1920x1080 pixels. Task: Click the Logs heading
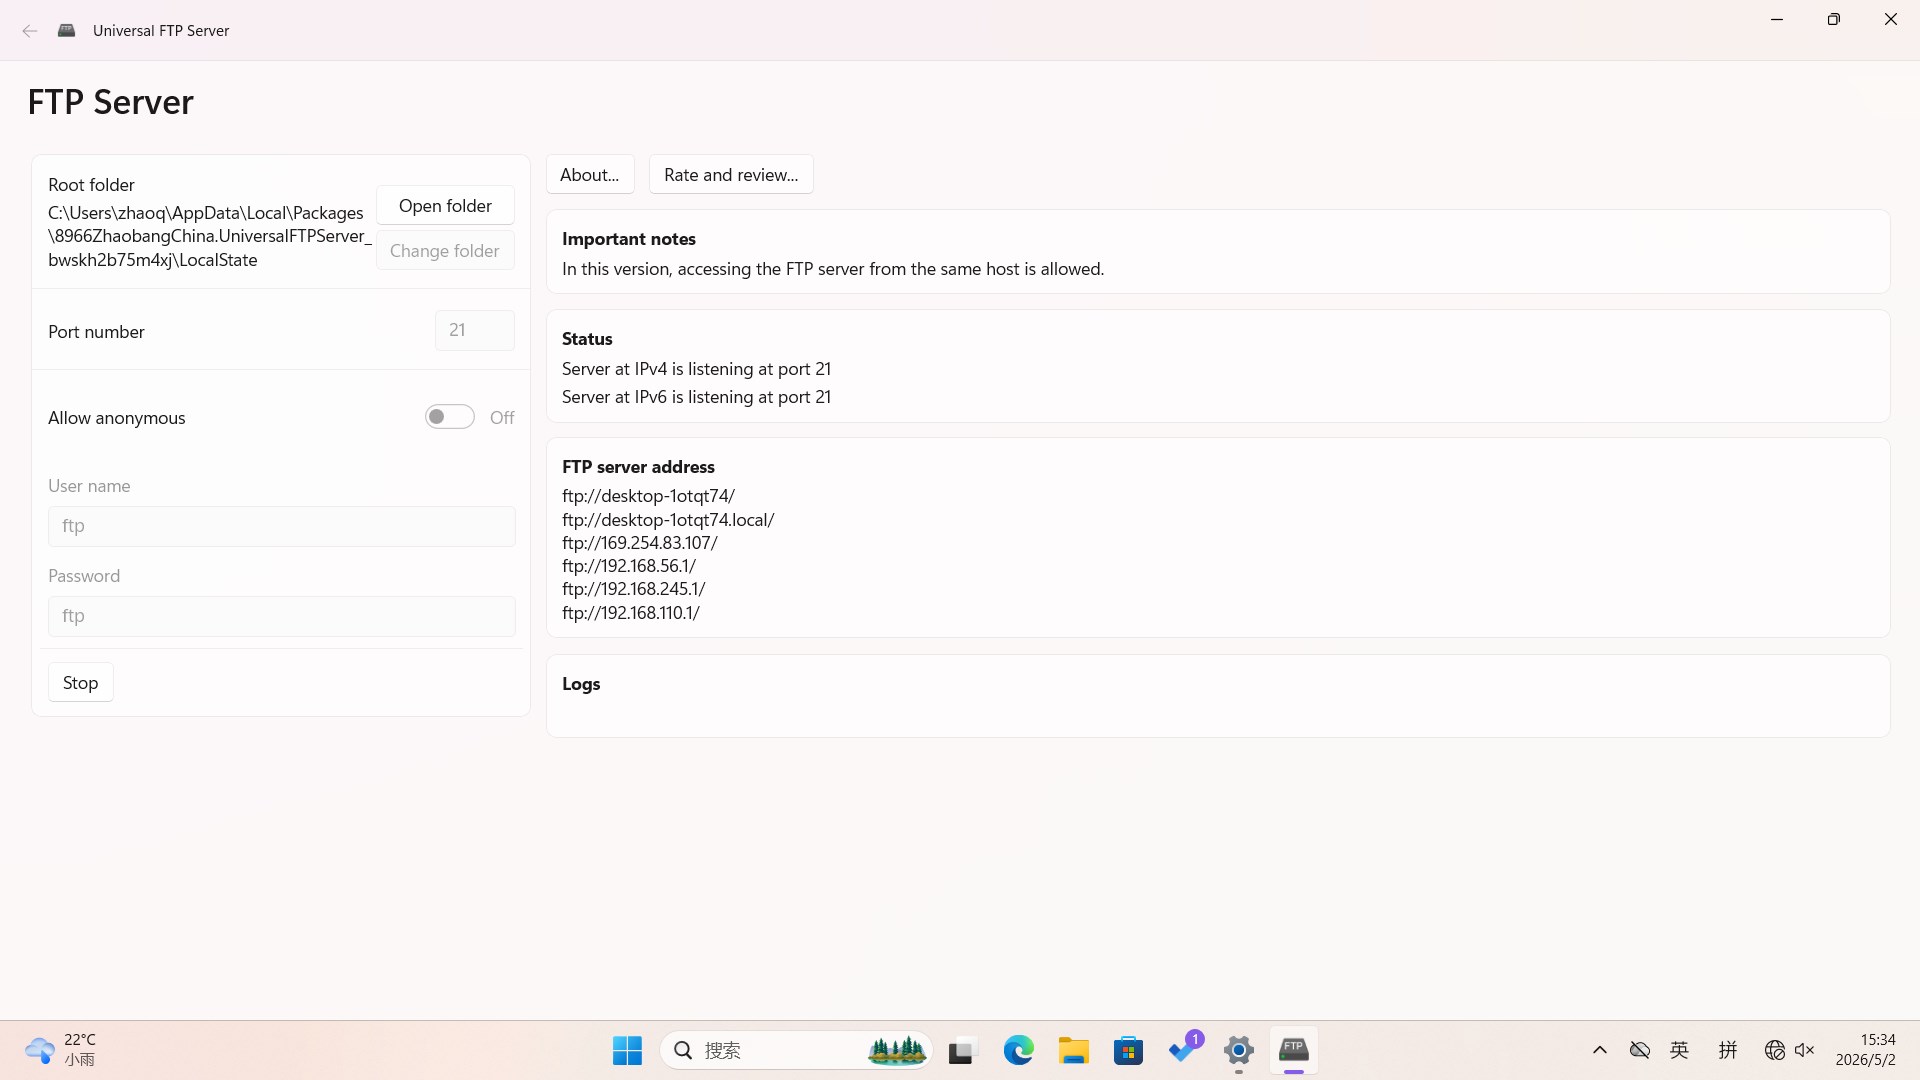(x=581, y=684)
